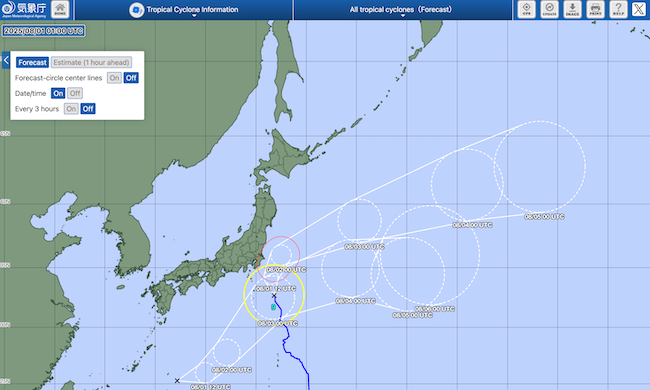
Task: Click the 08/06 00 UTC forecast label
Action: [435, 309]
